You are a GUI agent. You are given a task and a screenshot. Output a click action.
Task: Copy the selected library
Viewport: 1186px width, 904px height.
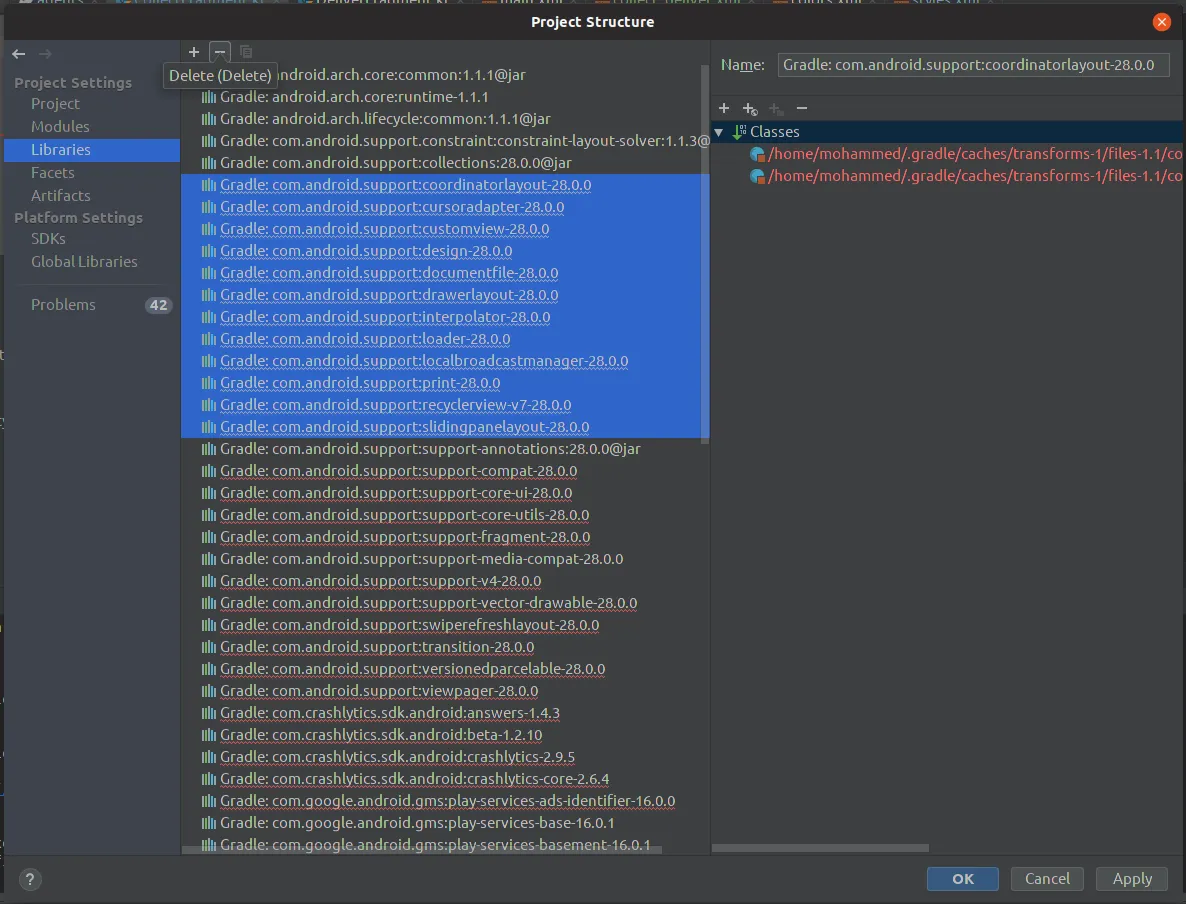click(246, 51)
